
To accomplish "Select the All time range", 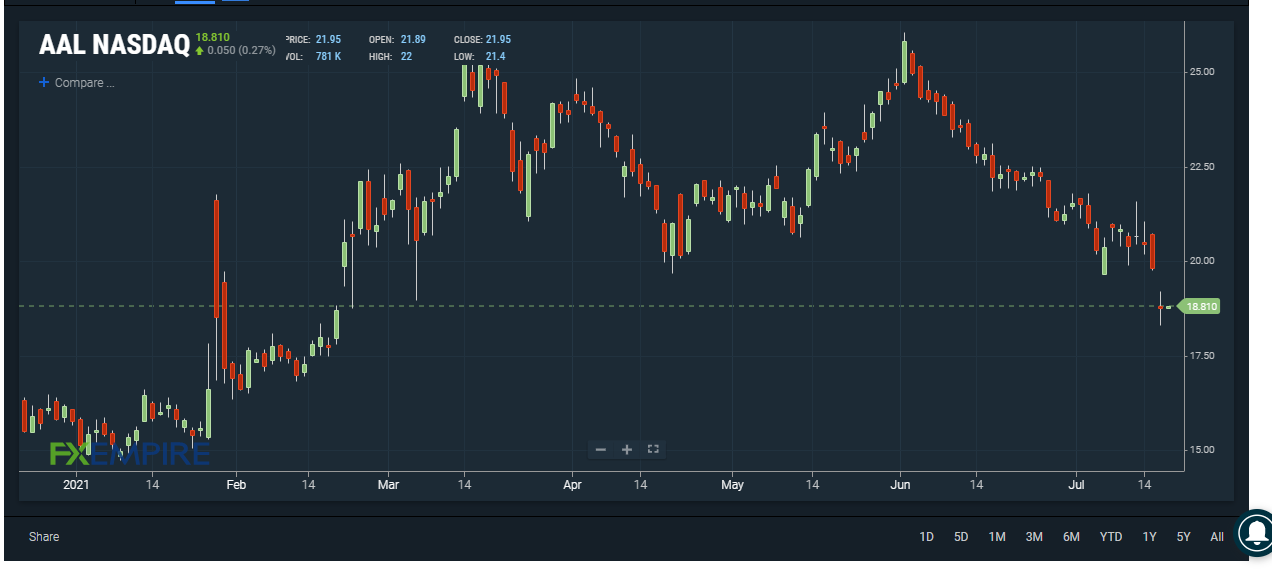I will pos(1217,537).
